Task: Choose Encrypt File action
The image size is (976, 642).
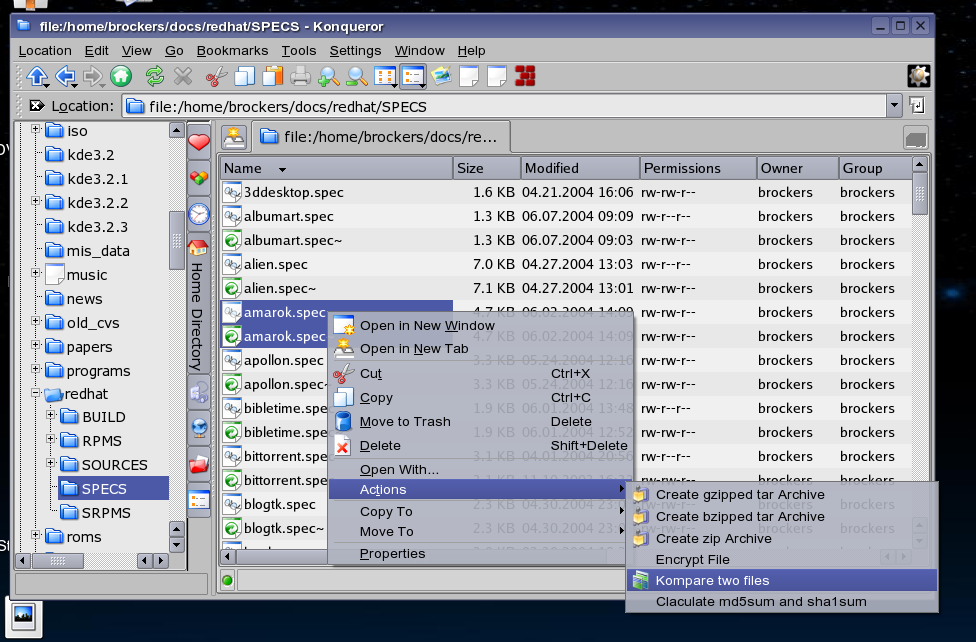Action: (x=782, y=559)
